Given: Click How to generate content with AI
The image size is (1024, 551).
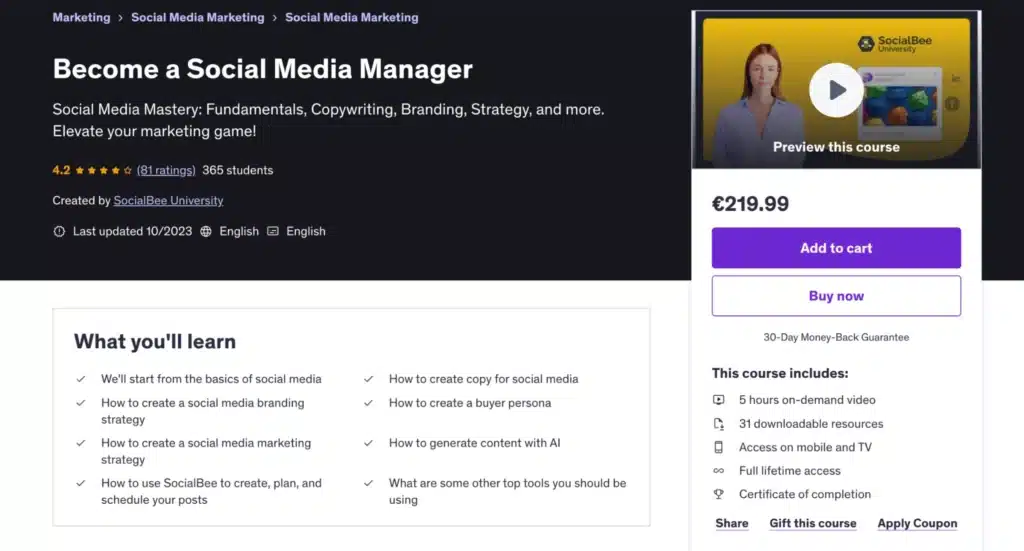Looking at the screenshot, I should [475, 443].
